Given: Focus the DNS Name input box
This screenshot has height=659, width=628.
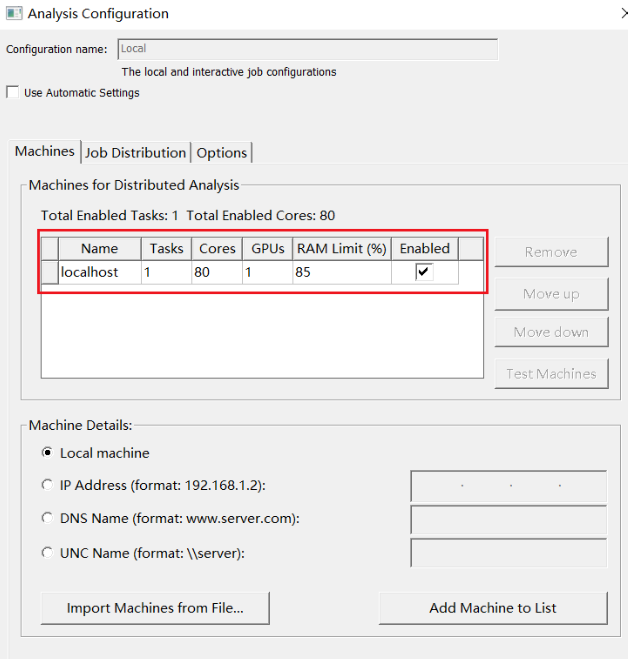Looking at the screenshot, I should (x=508, y=520).
